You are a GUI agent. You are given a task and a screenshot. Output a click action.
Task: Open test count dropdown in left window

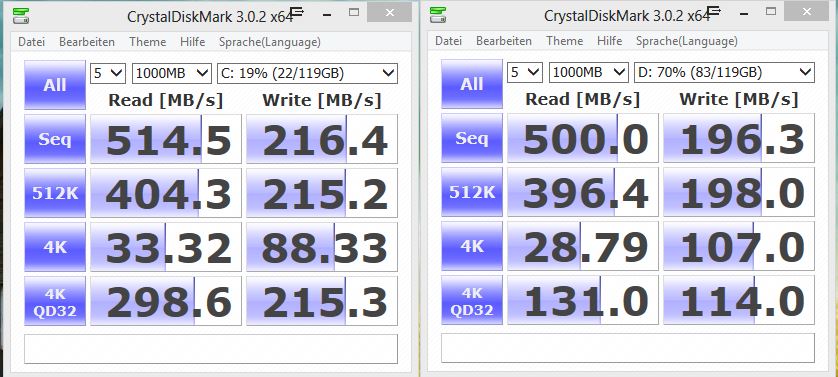pyautogui.click(x=108, y=73)
